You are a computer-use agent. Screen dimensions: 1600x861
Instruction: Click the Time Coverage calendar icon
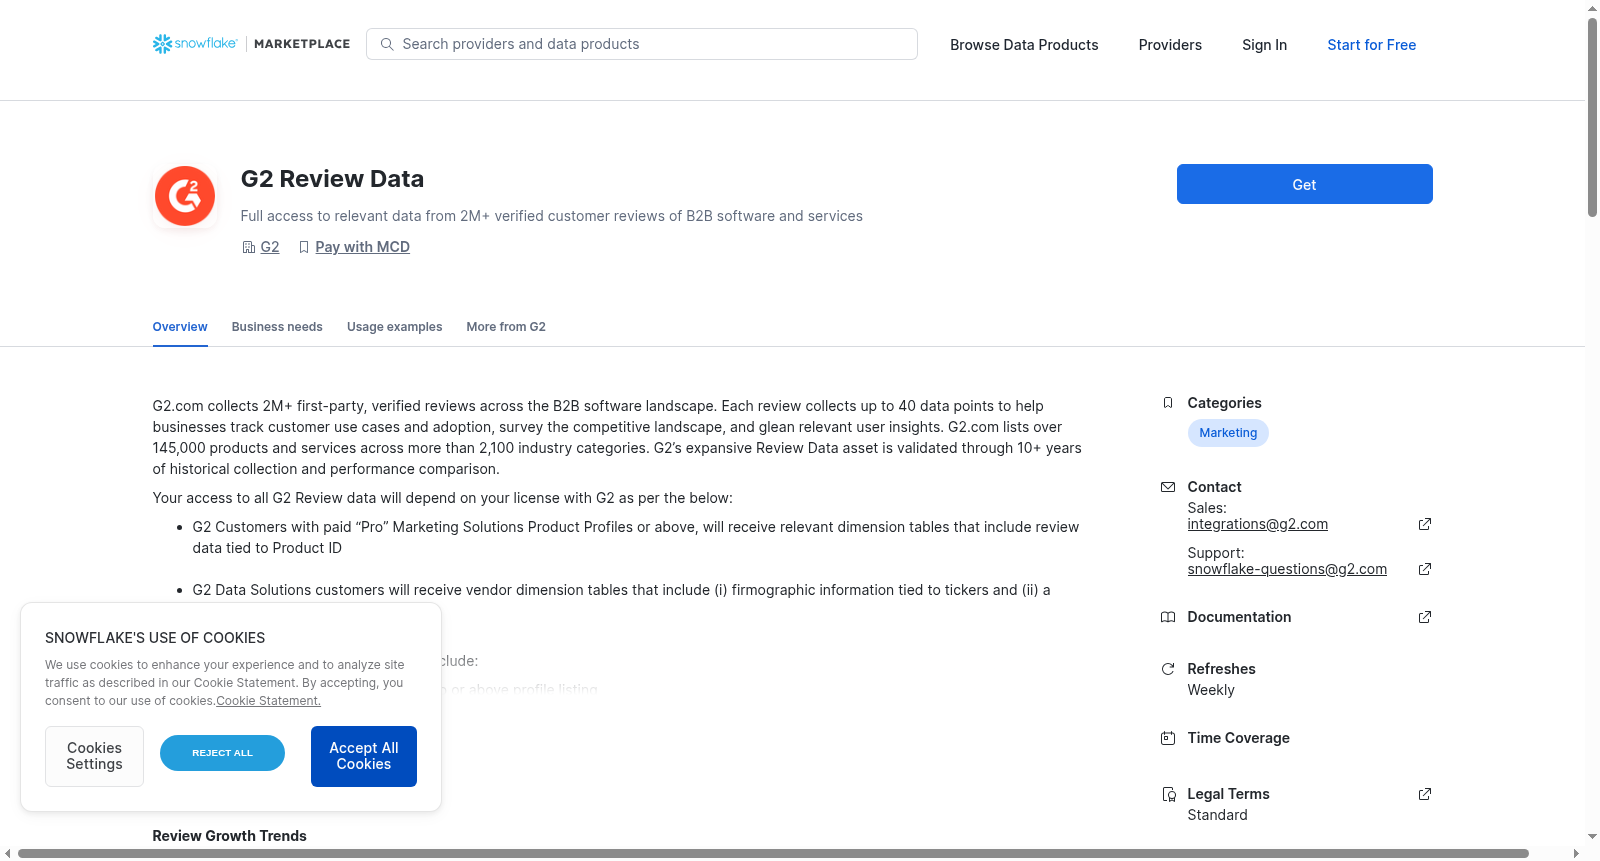coord(1167,738)
